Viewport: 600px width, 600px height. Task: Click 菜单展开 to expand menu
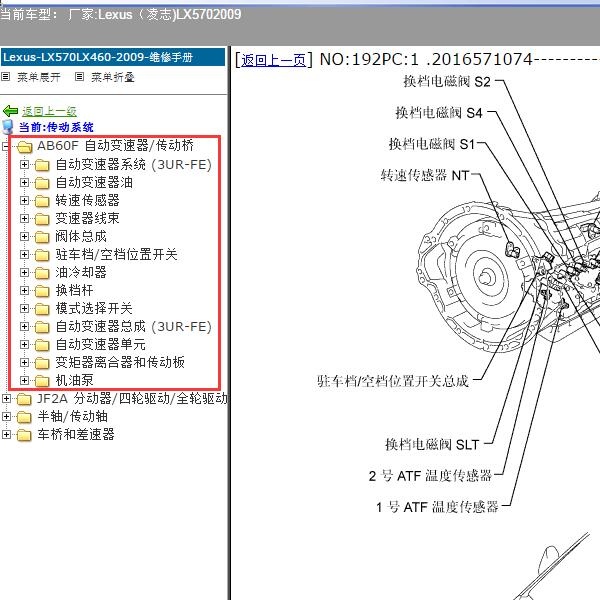[x=39, y=77]
